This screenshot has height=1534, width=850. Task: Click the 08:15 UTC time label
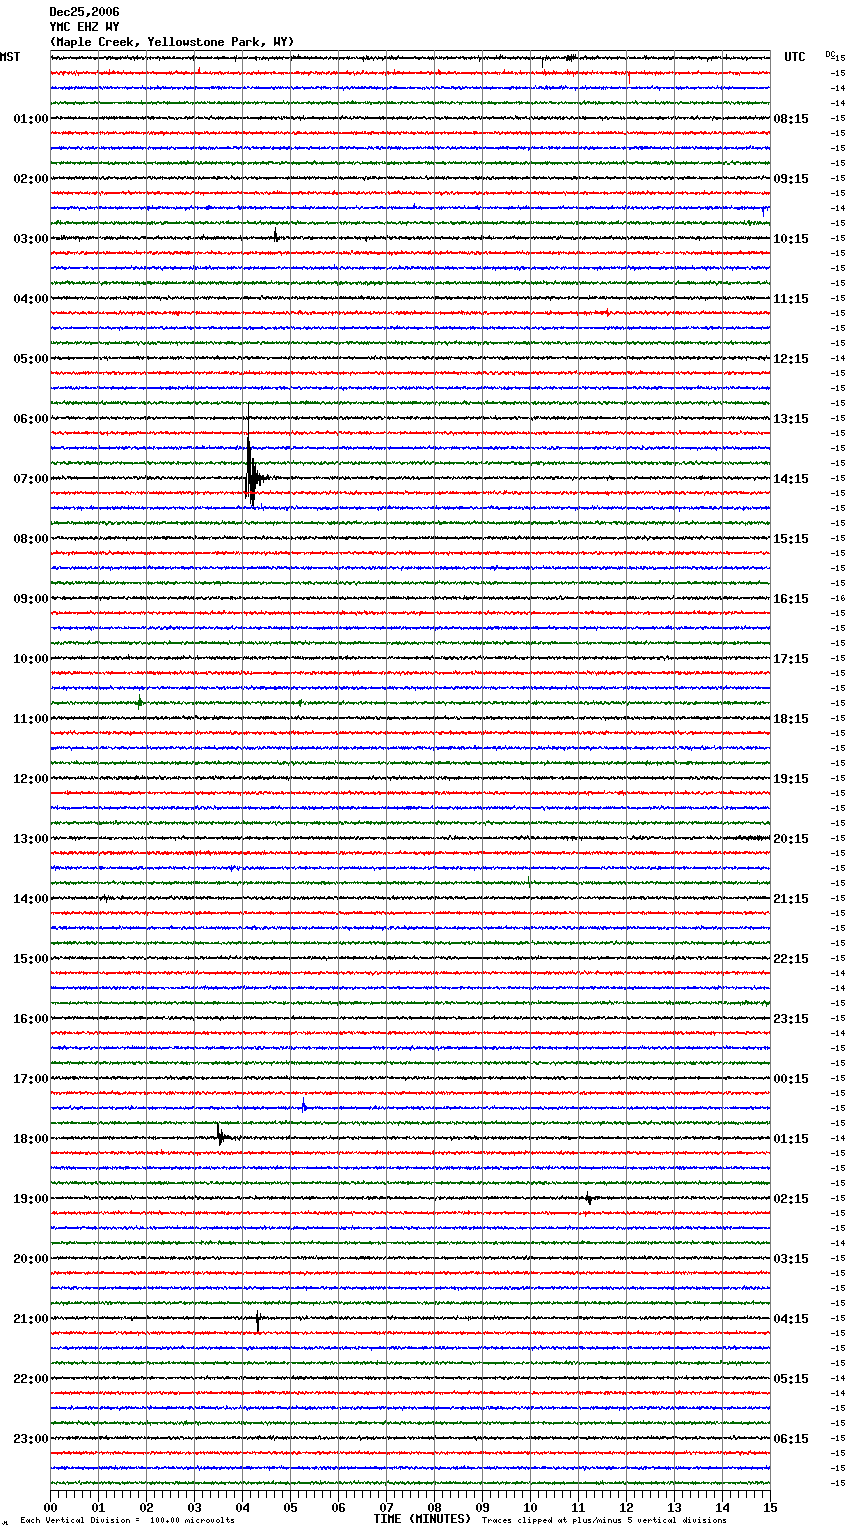coord(791,119)
